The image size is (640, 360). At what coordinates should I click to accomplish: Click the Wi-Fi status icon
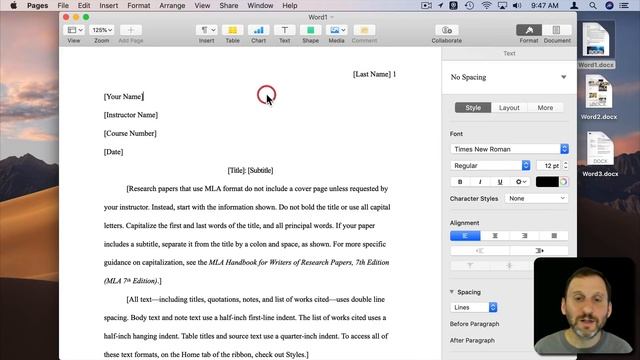point(486,6)
